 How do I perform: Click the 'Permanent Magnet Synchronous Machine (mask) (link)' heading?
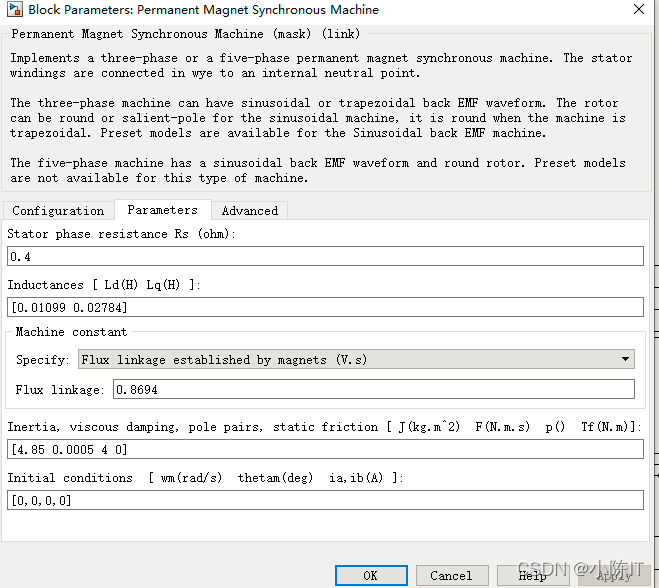[x=185, y=34]
